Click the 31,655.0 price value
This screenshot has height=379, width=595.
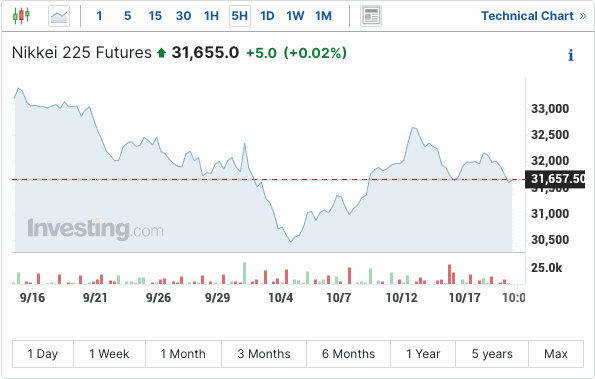pyautogui.click(x=205, y=53)
